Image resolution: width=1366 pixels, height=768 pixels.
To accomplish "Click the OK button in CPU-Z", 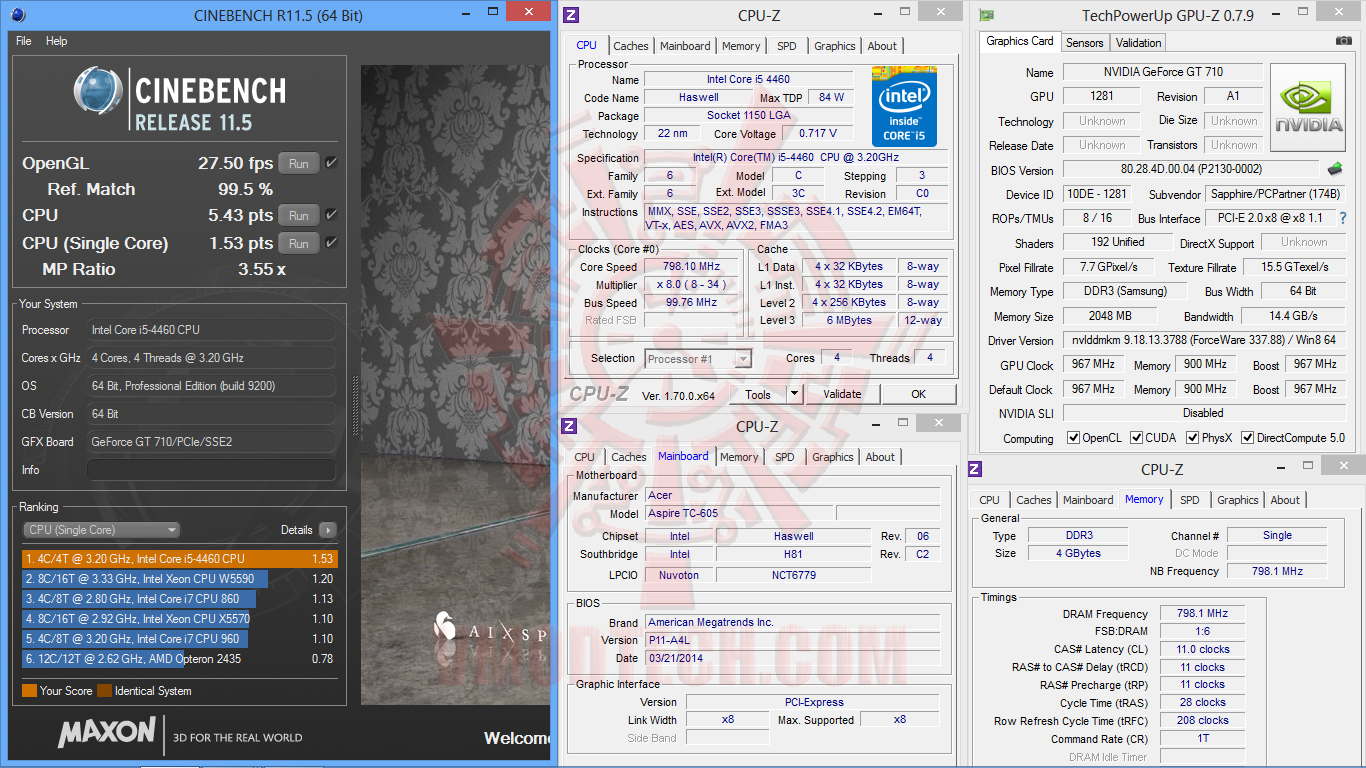I will pos(918,394).
